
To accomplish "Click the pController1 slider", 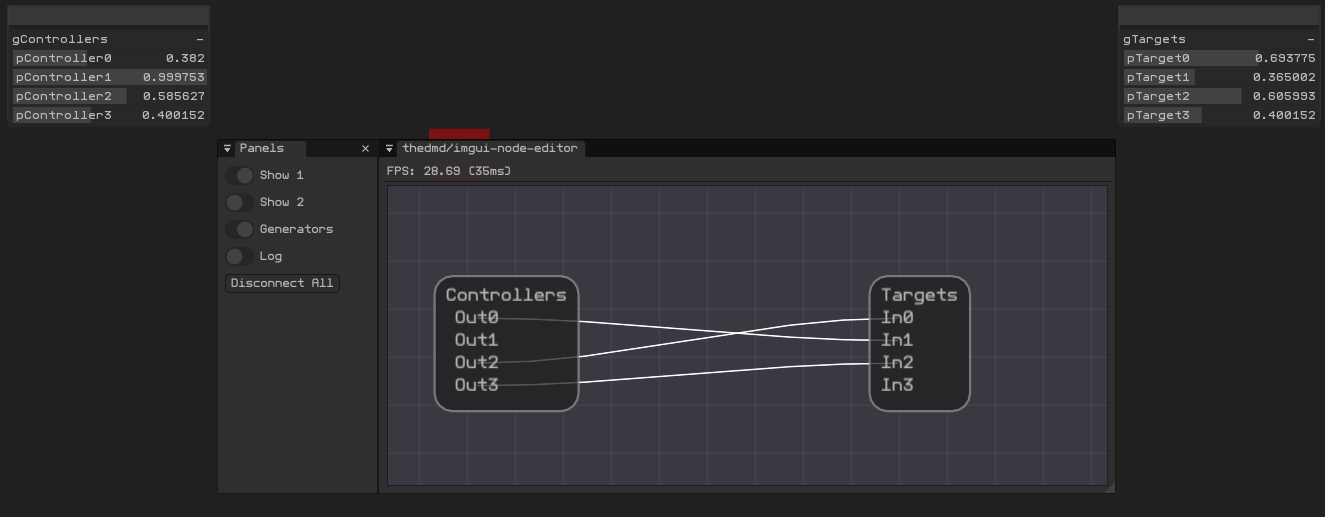I will [x=109, y=77].
